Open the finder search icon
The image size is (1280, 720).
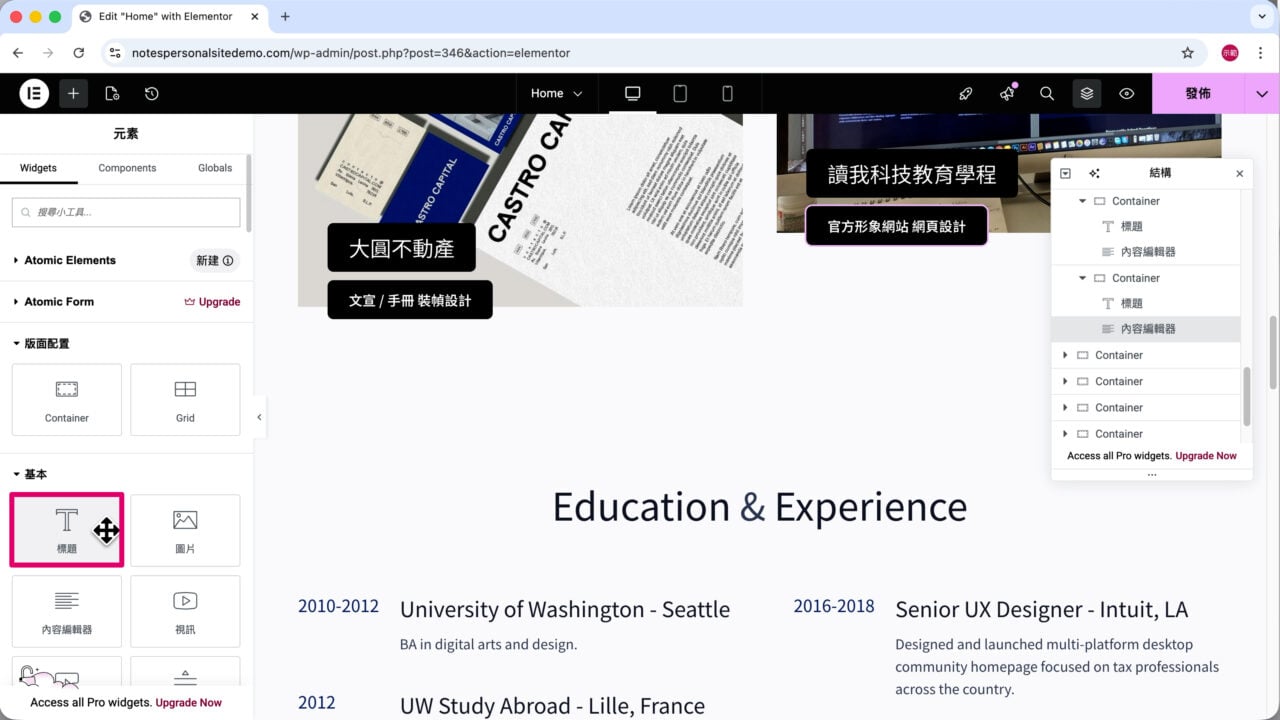point(1047,93)
